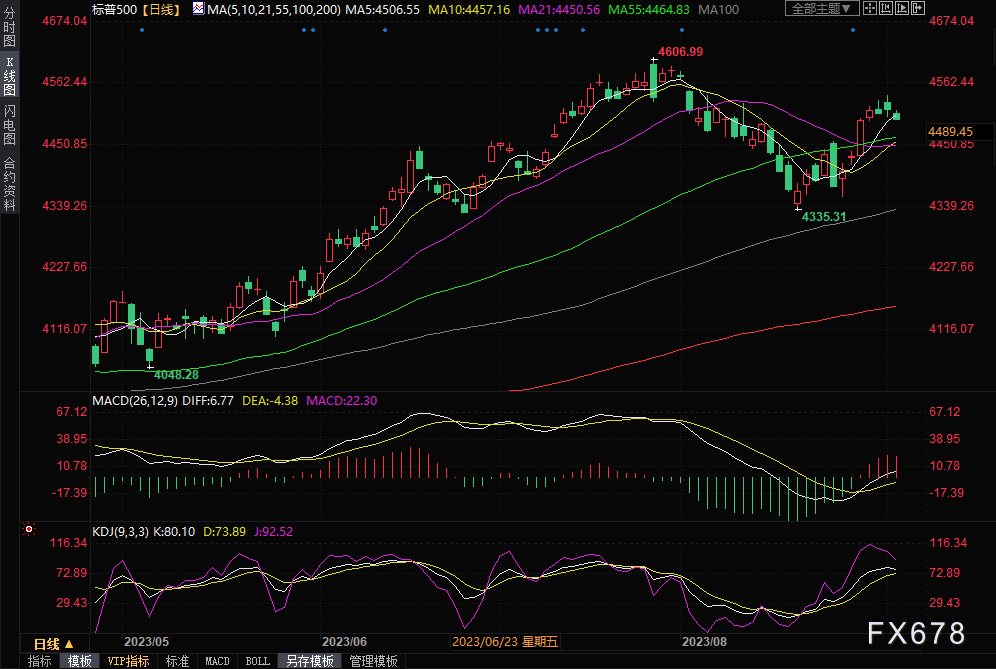Screen dimensions: 996x669
Task: Click the second layout icon after 全部主题
Action: (885, 9)
